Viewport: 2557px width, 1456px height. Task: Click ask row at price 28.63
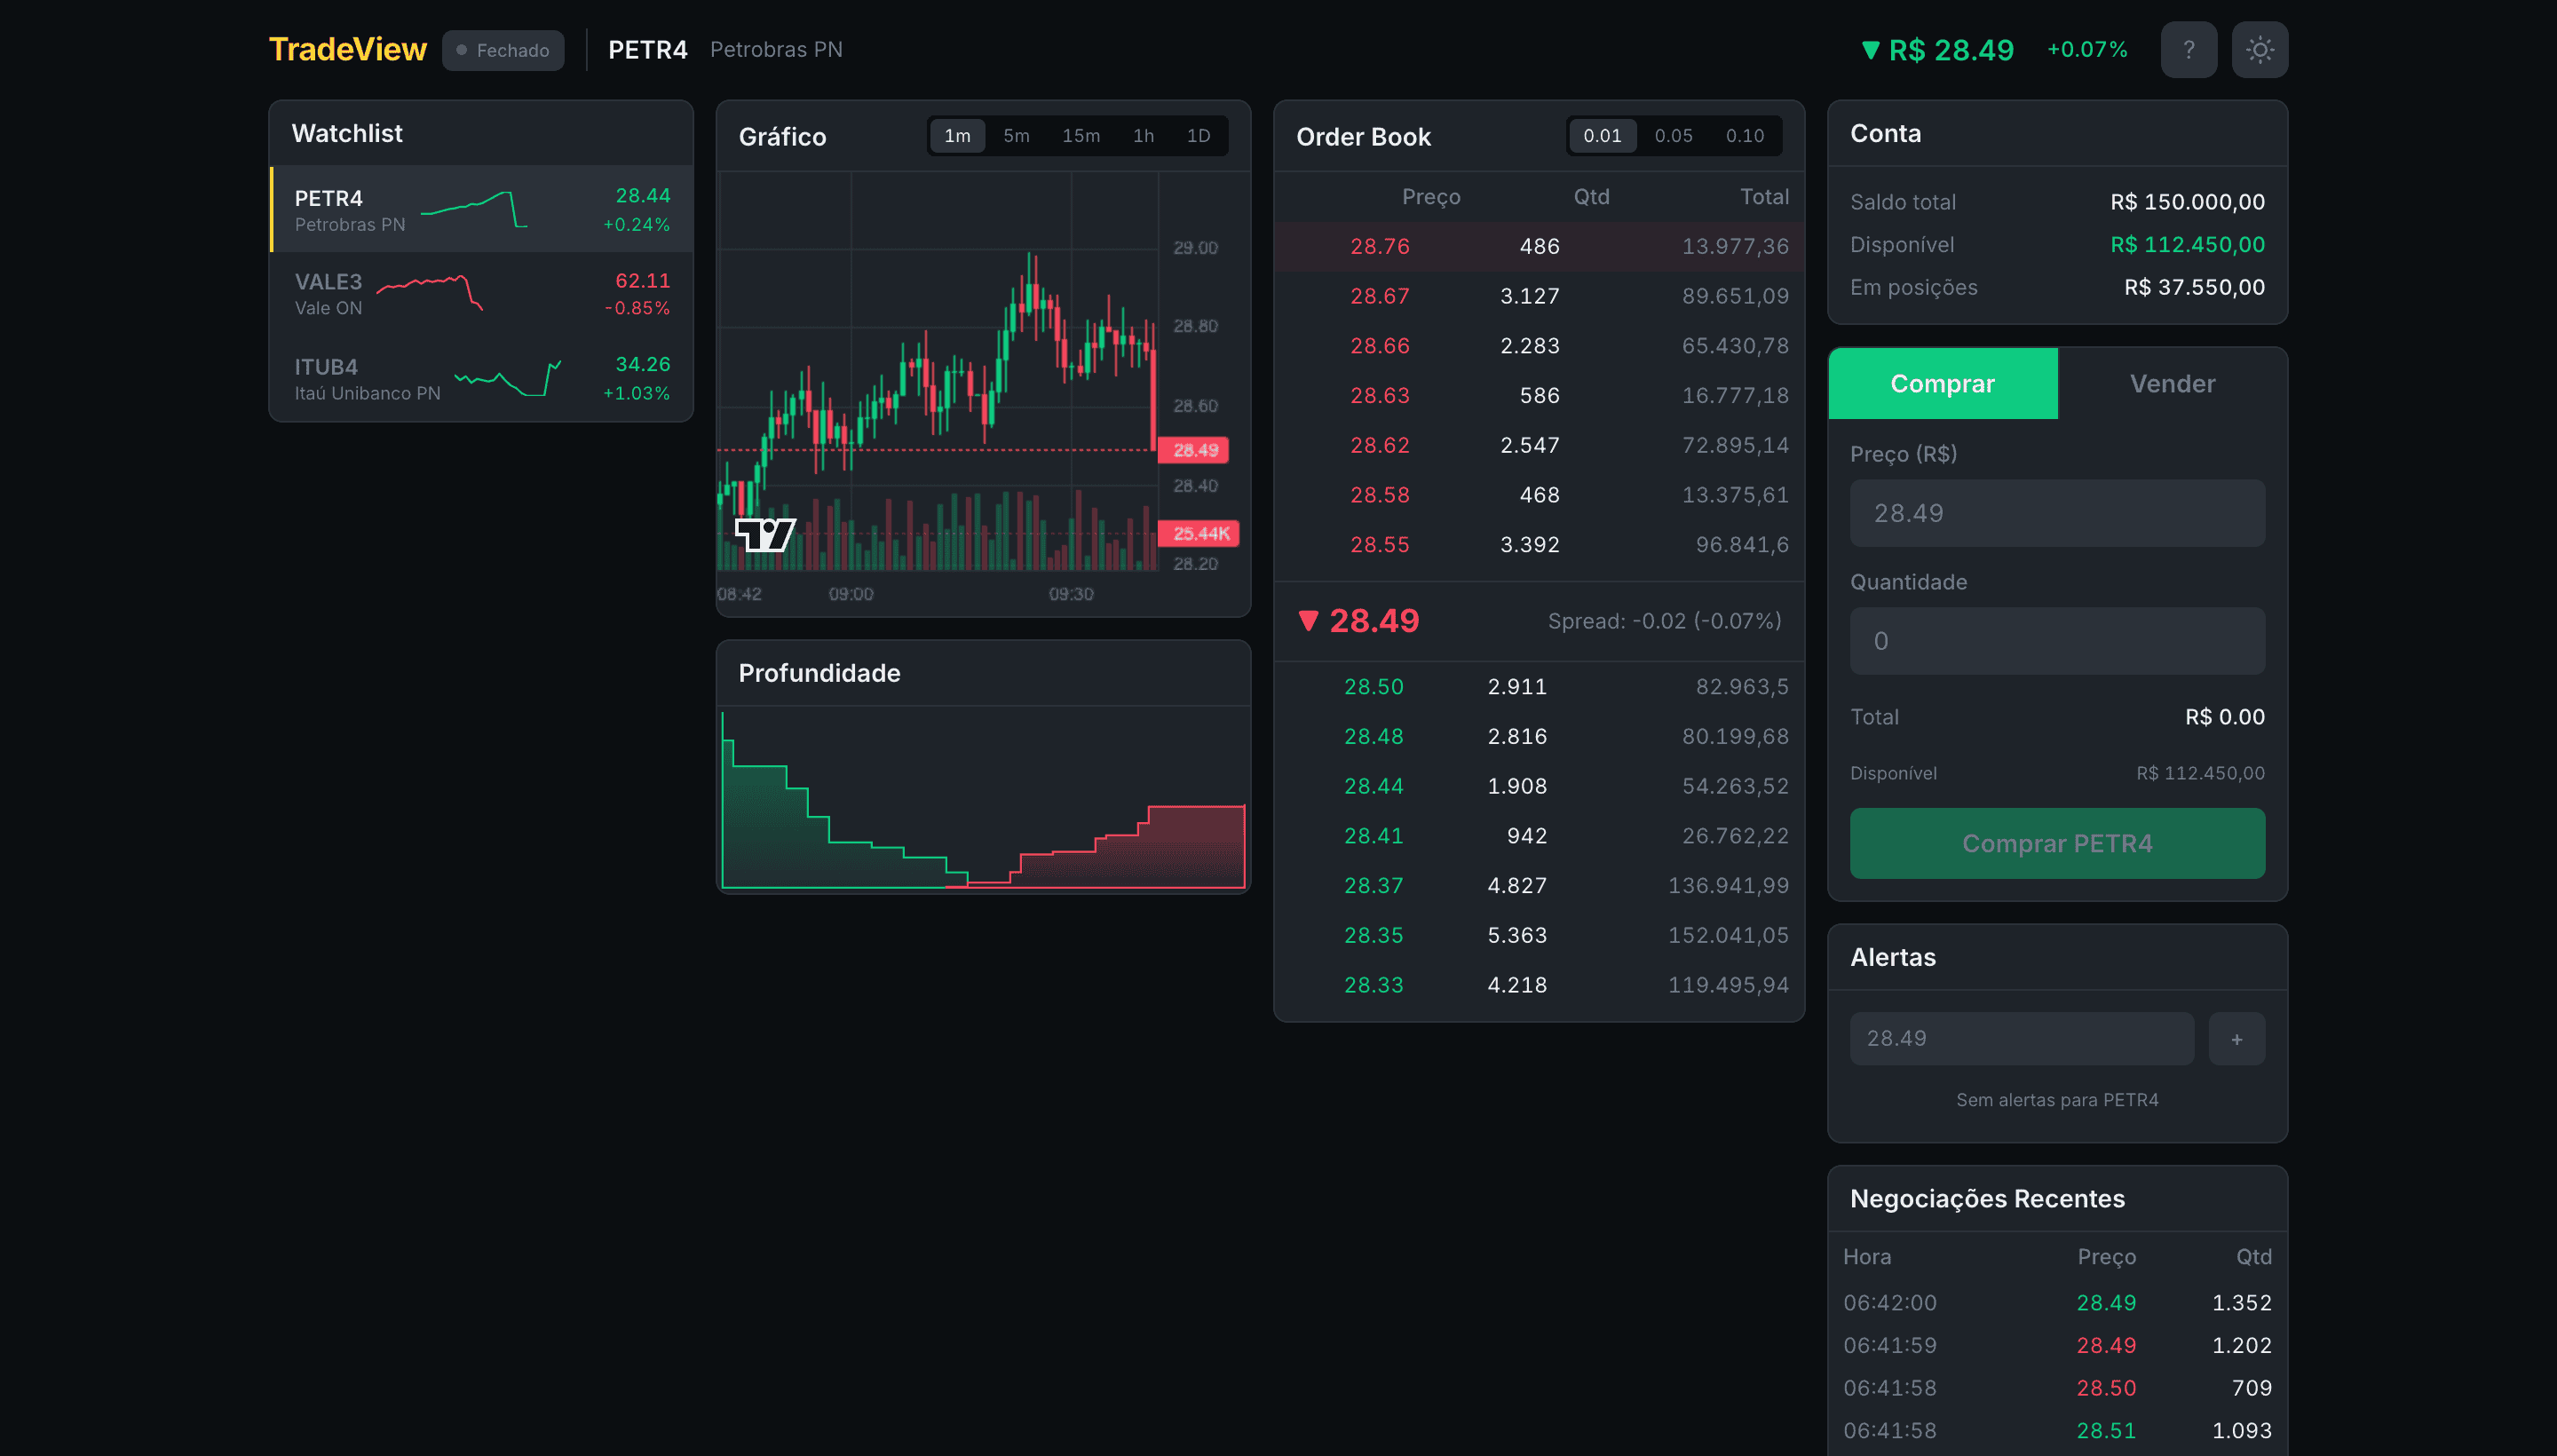coord(1539,396)
